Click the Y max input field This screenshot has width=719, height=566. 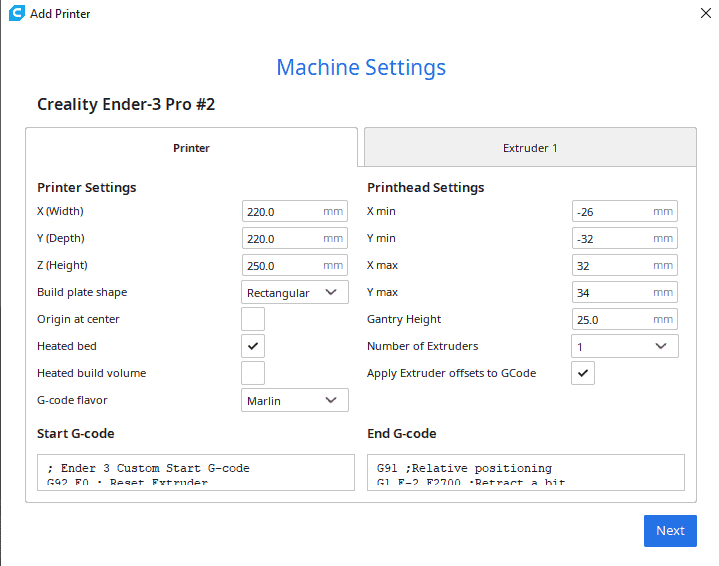[625, 293]
